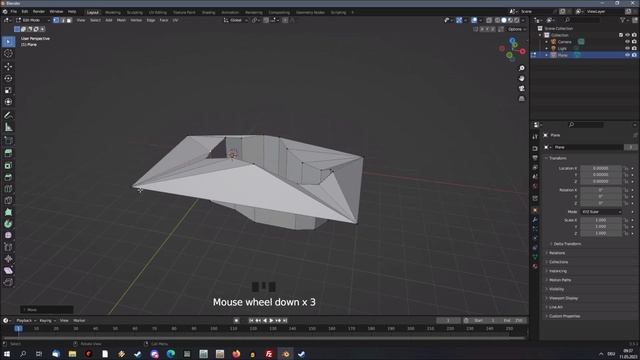Enable vertex select mode

pyautogui.click(x=56, y=20)
